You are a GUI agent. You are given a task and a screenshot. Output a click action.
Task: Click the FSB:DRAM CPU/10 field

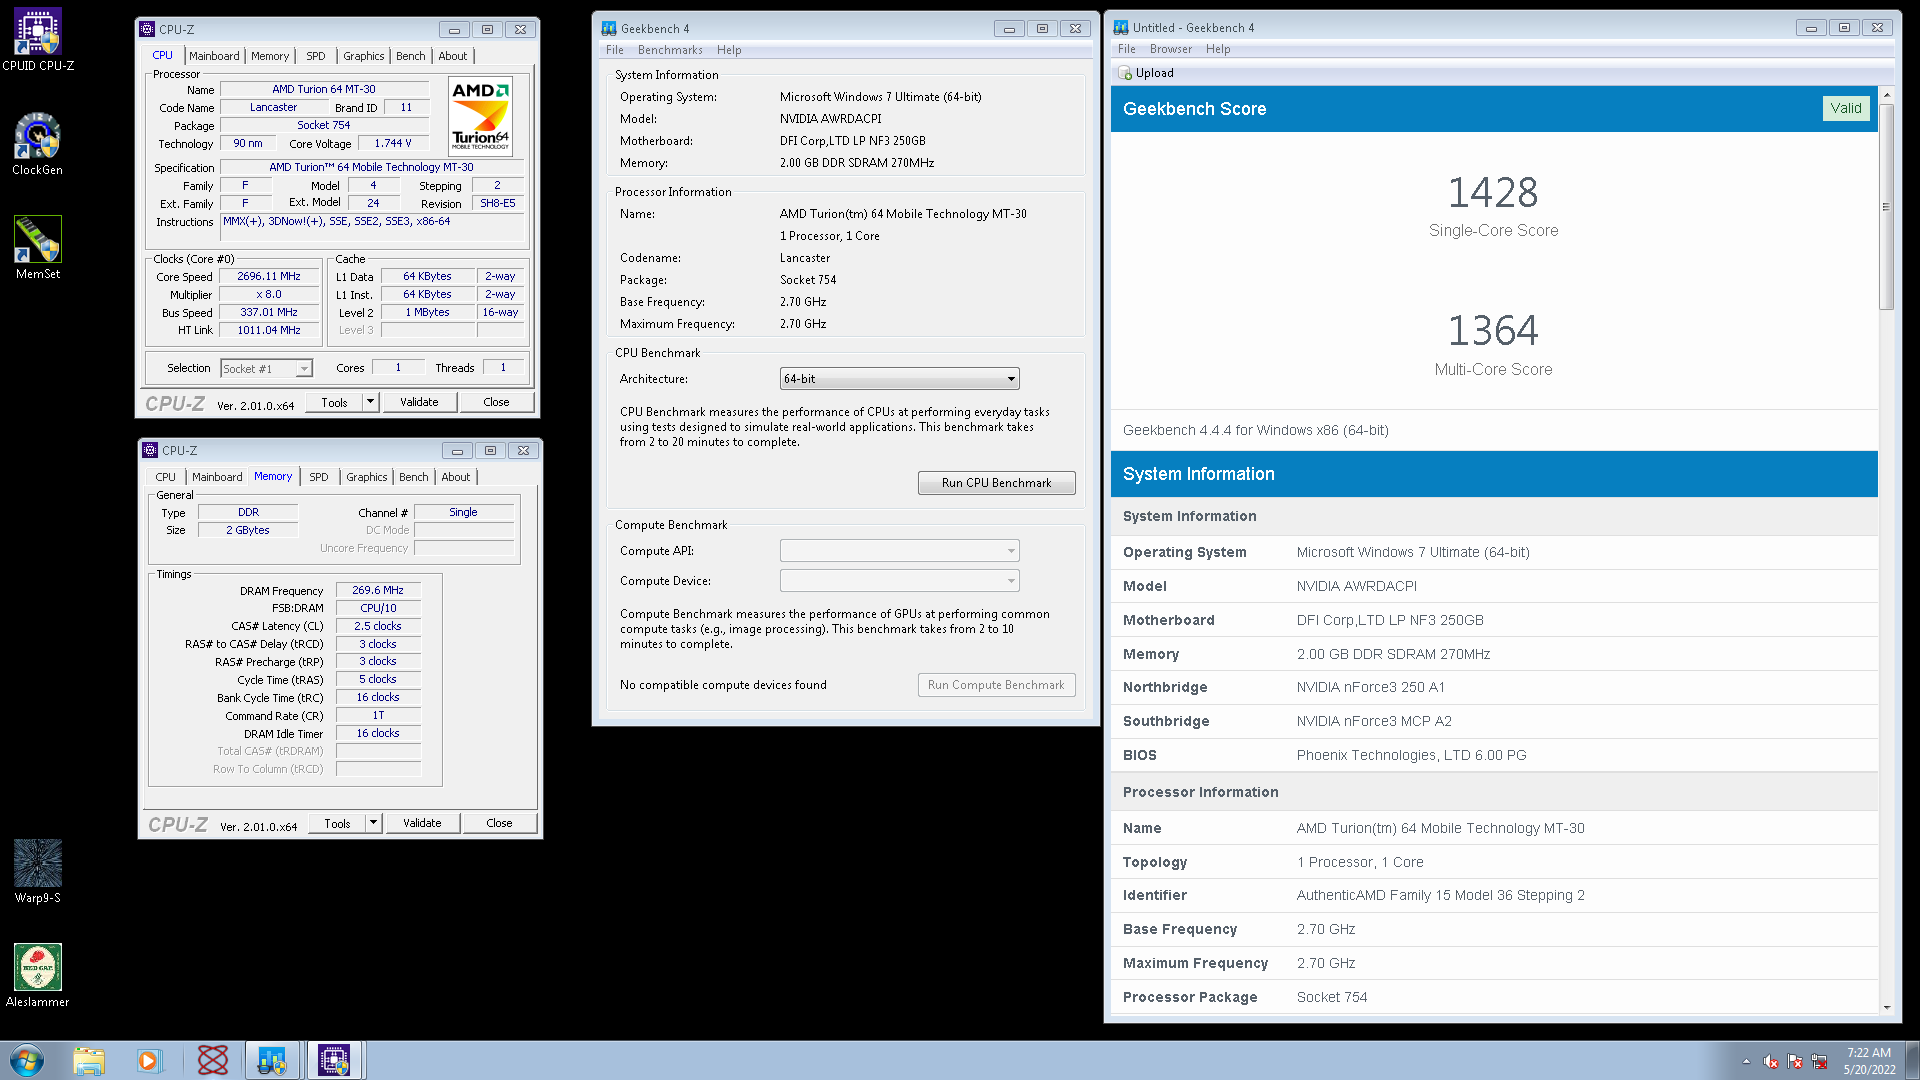(378, 608)
